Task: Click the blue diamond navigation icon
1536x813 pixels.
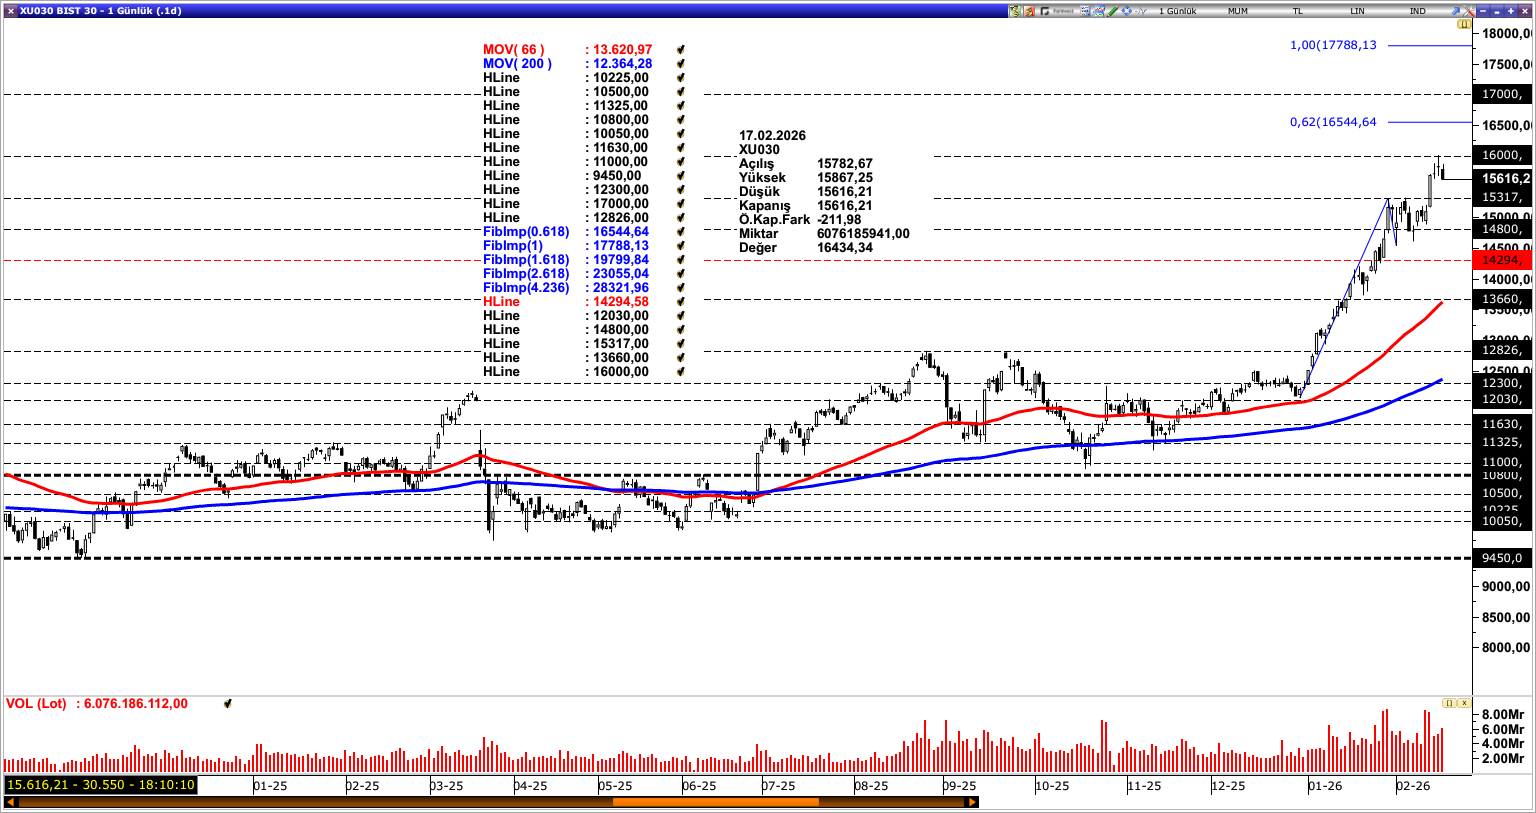Action: tap(1125, 11)
